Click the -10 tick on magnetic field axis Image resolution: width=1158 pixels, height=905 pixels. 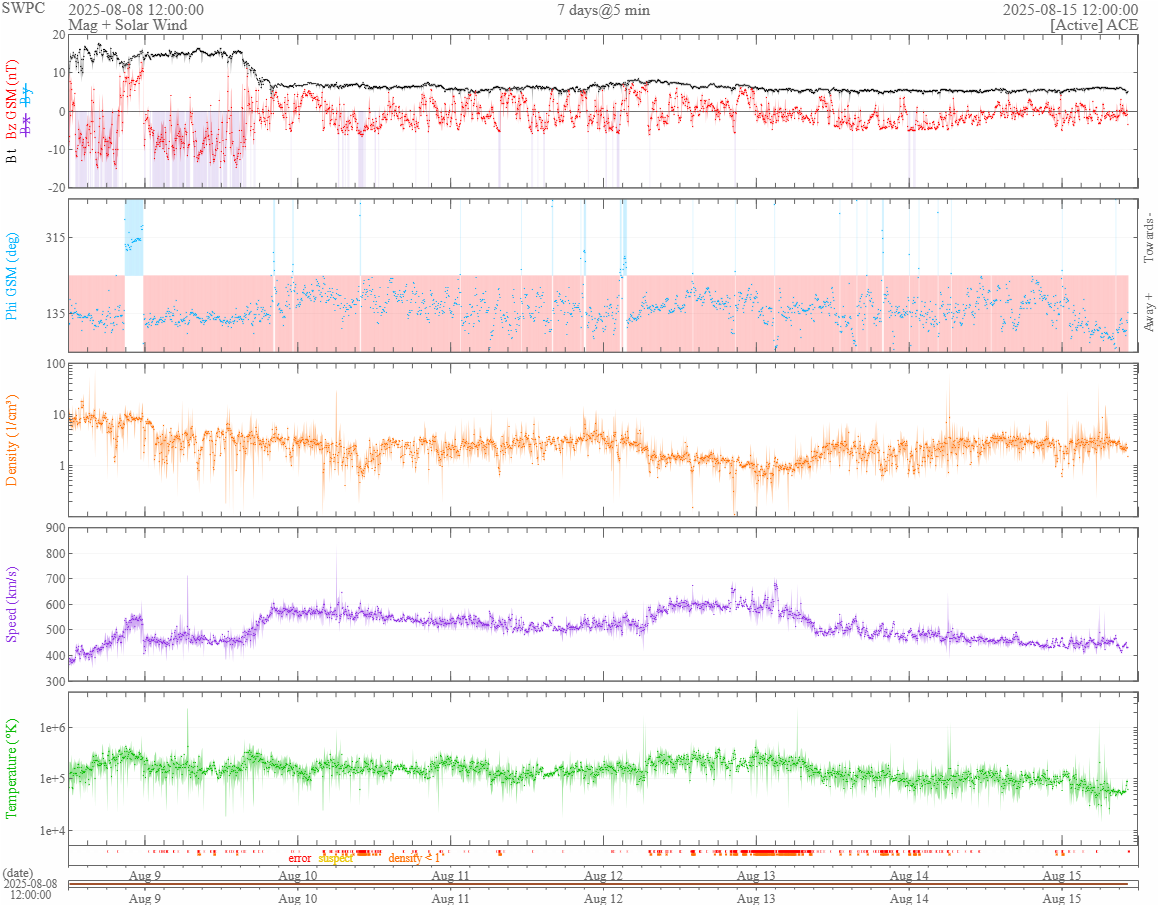click(x=56, y=149)
